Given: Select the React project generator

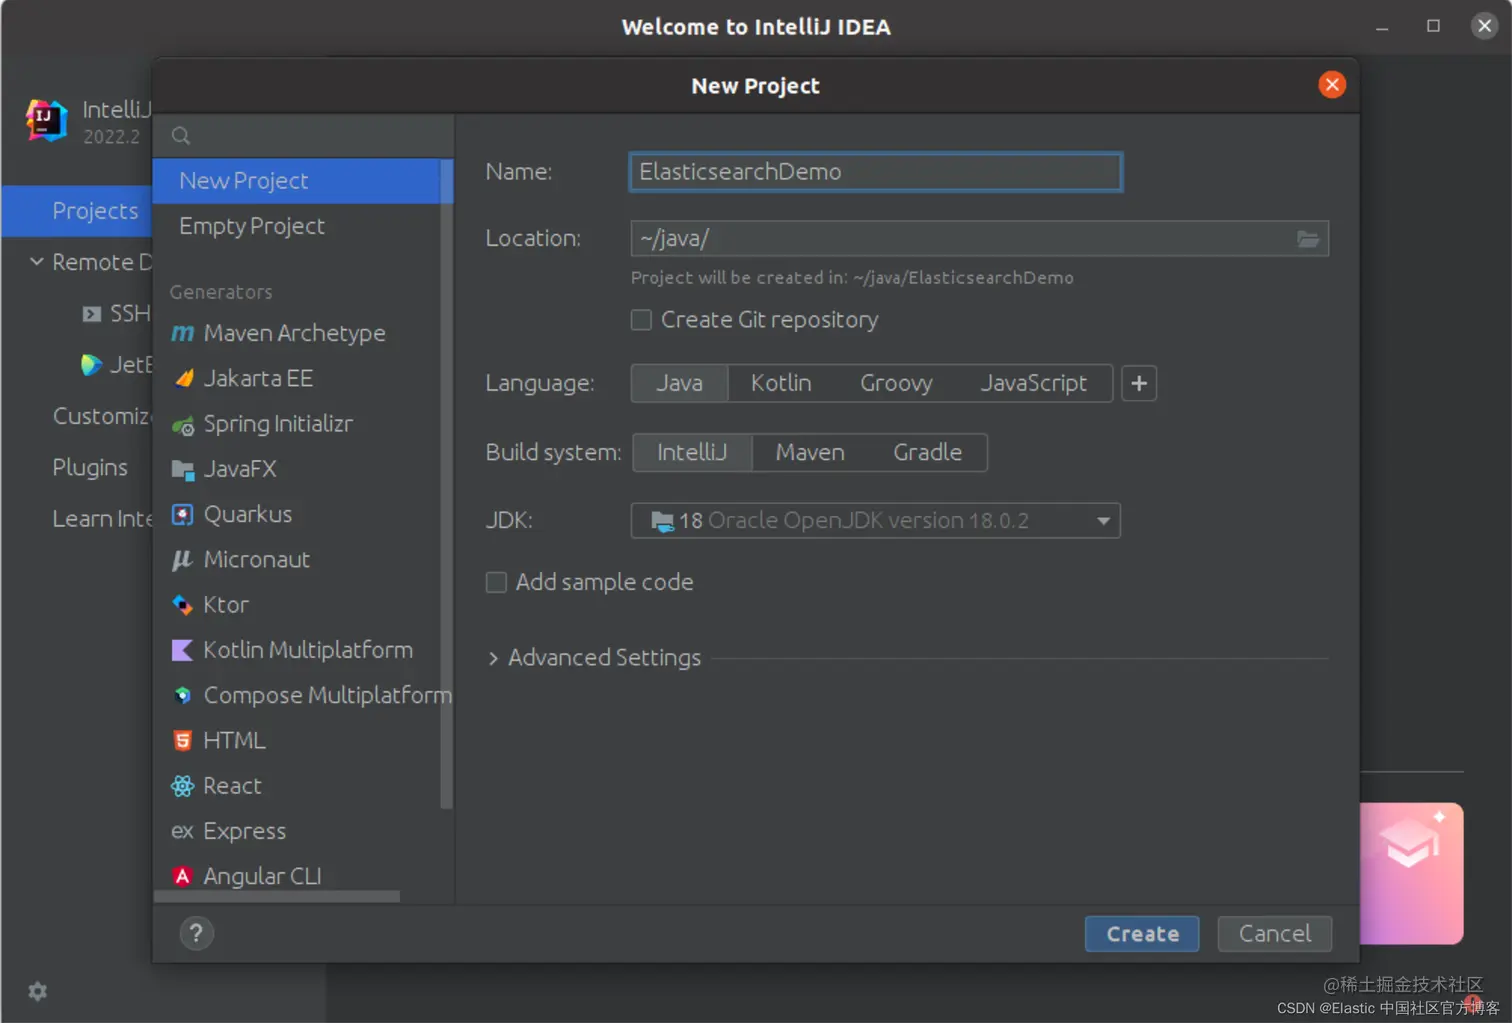Looking at the screenshot, I should pyautogui.click(x=232, y=786).
